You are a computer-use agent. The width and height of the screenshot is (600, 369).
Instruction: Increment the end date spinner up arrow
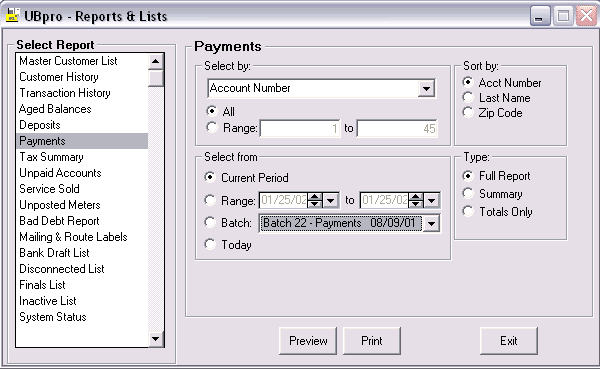pos(416,197)
